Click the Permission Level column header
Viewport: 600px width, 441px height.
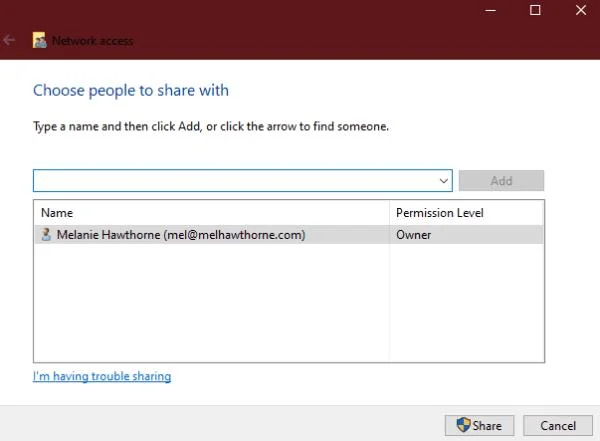click(466, 213)
